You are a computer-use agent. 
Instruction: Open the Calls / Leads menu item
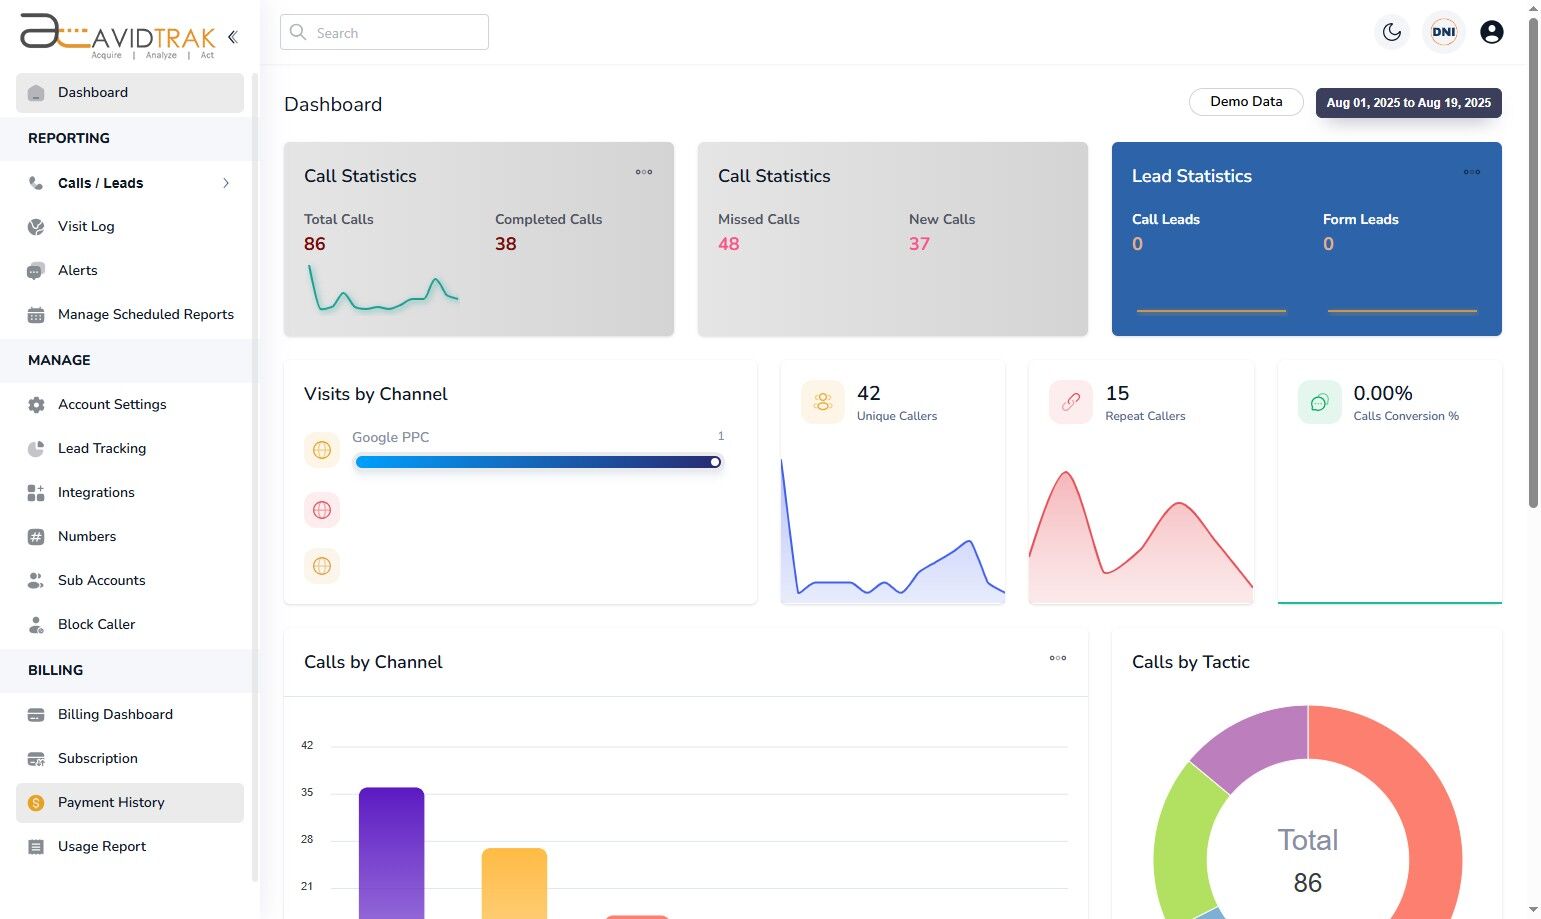130,183
